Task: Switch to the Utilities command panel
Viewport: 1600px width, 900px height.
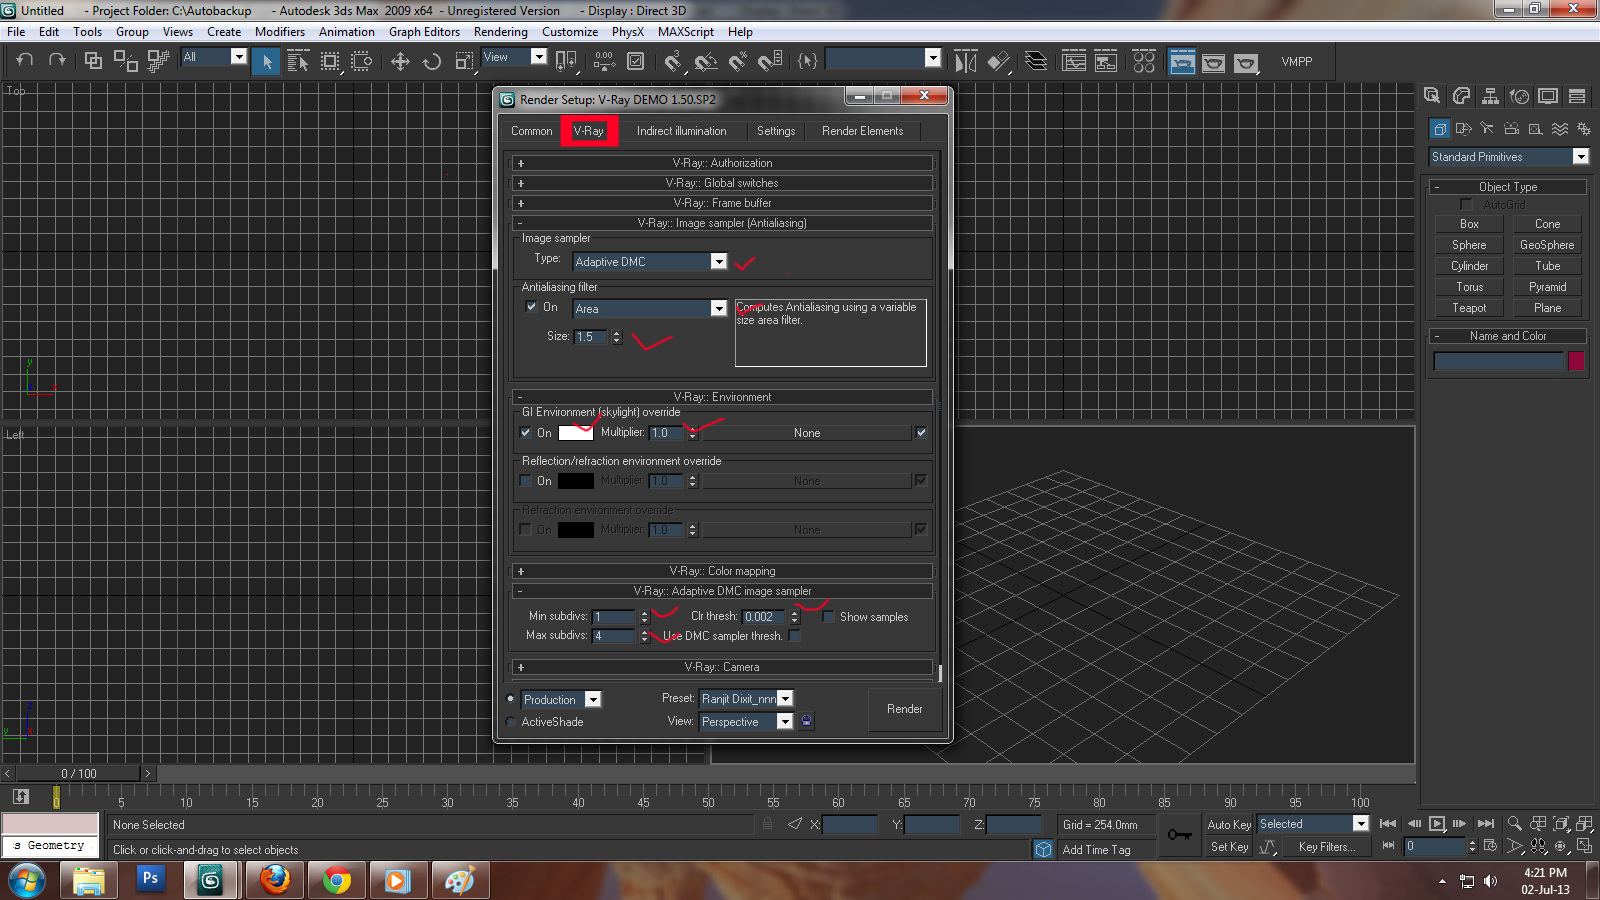Action: point(1577,96)
